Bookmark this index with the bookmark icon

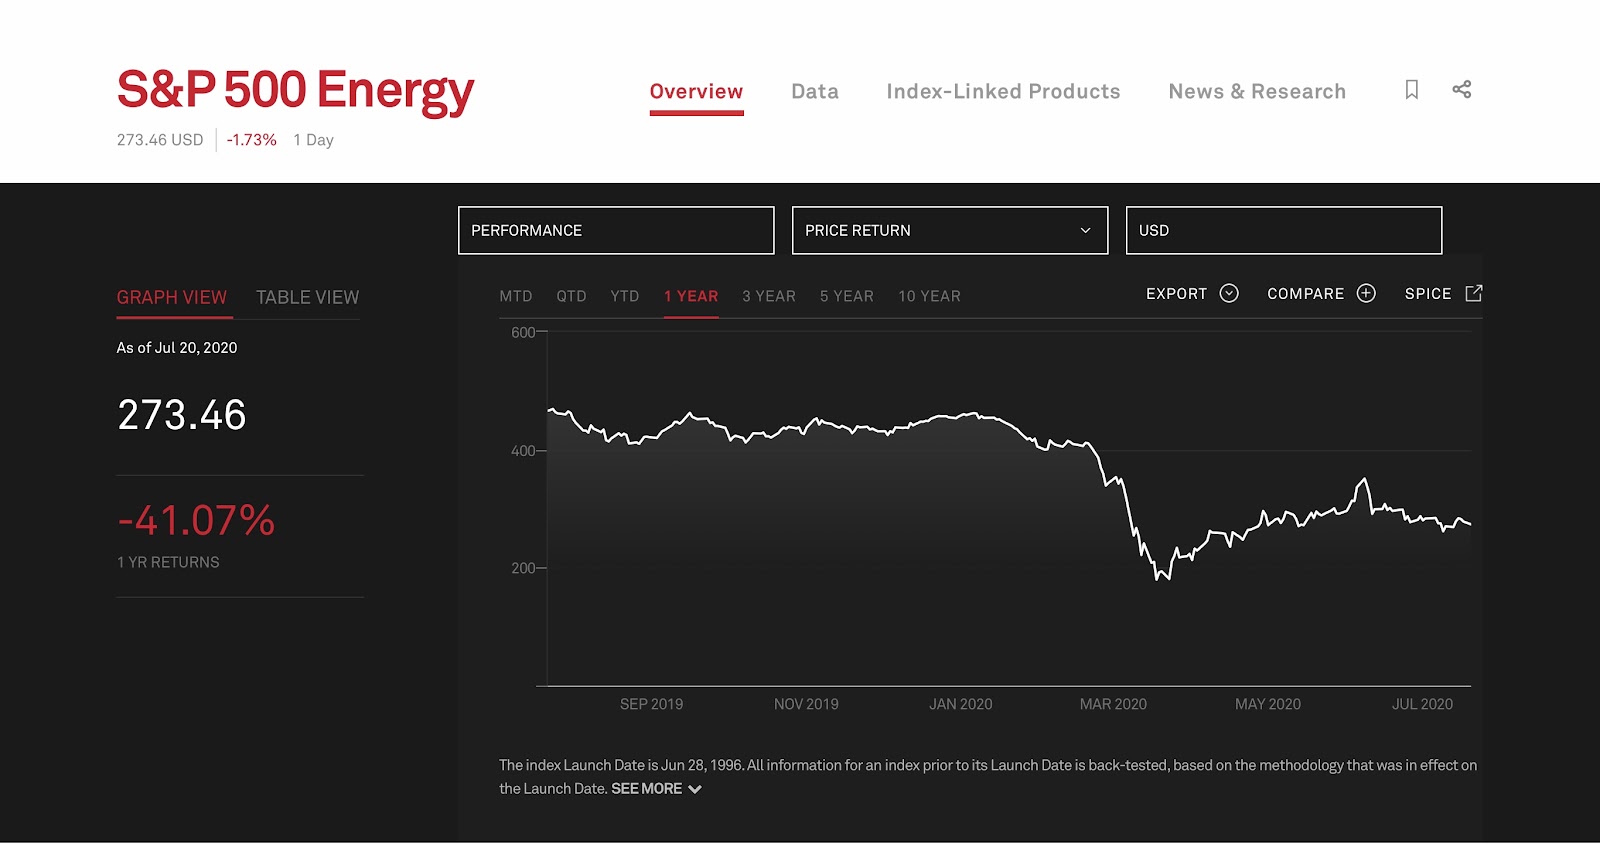1412,90
